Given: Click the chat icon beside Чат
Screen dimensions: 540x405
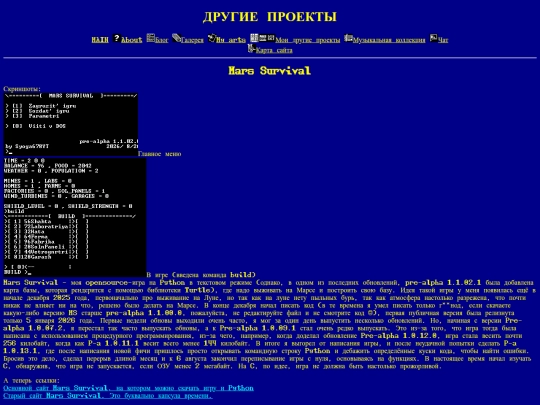Looking at the screenshot, I should coord(433,38).
